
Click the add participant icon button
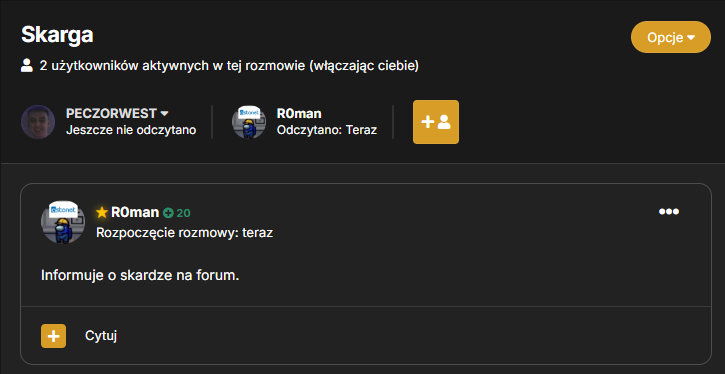point(436,122)
